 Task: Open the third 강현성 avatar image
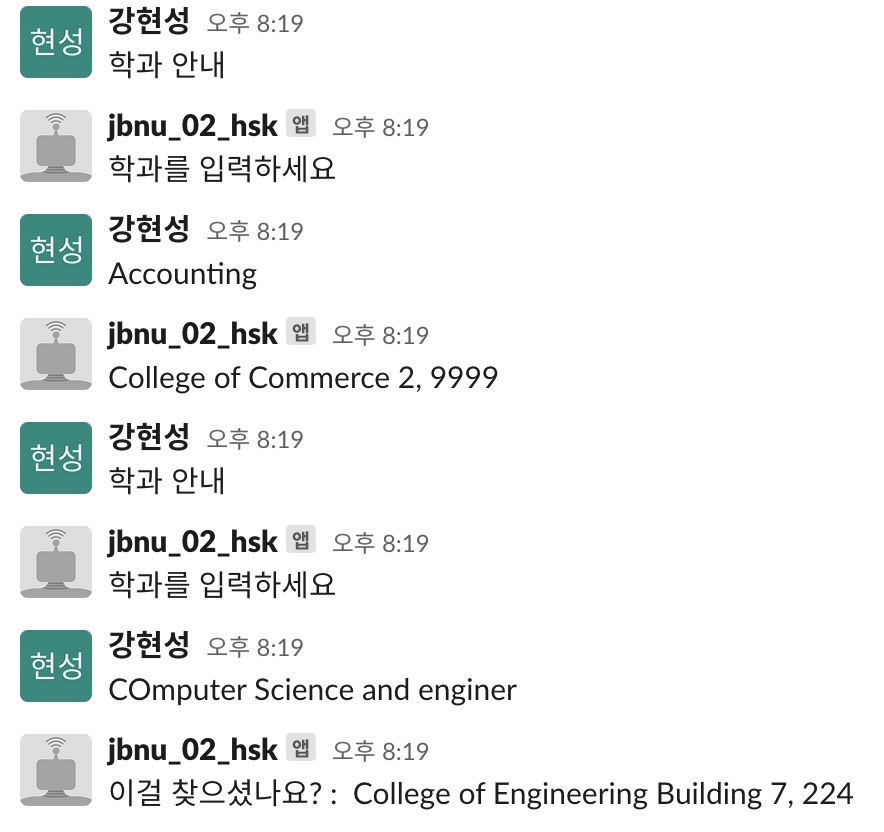[x=55, y=458]
